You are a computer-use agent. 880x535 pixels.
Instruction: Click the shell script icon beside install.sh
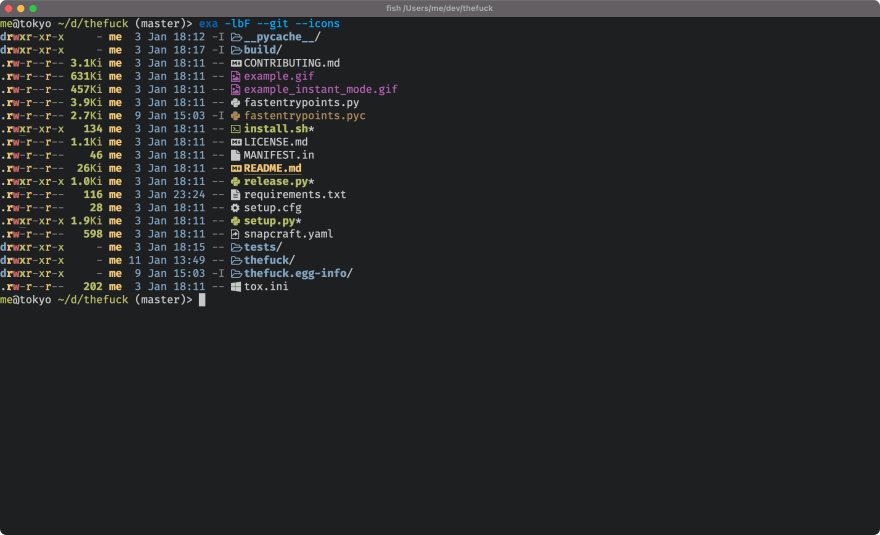236,129
